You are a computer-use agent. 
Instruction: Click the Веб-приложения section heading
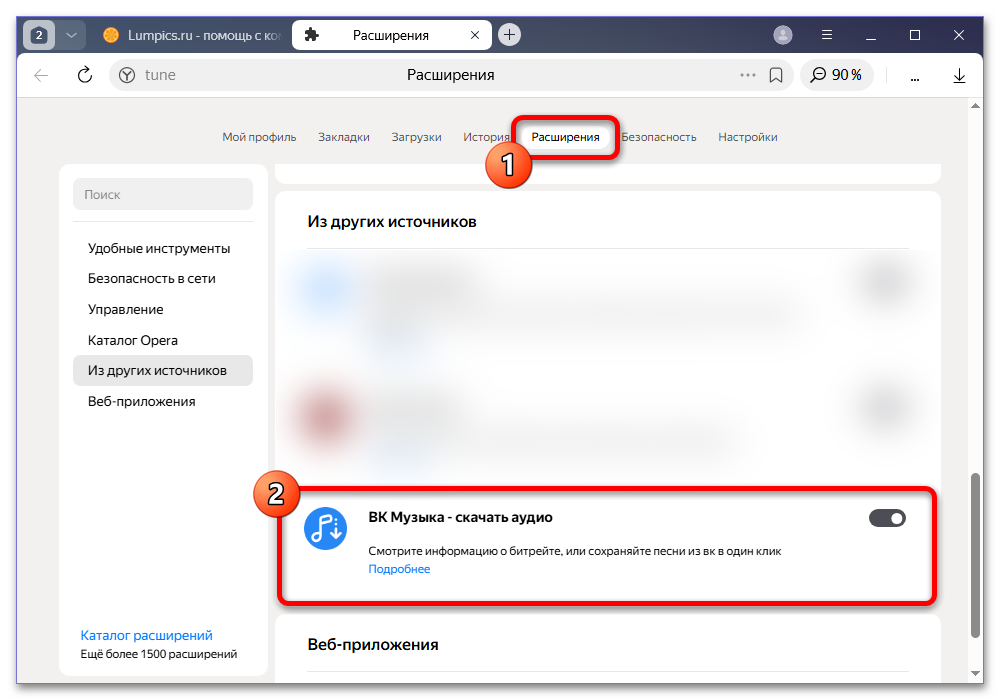pos(372,645)
